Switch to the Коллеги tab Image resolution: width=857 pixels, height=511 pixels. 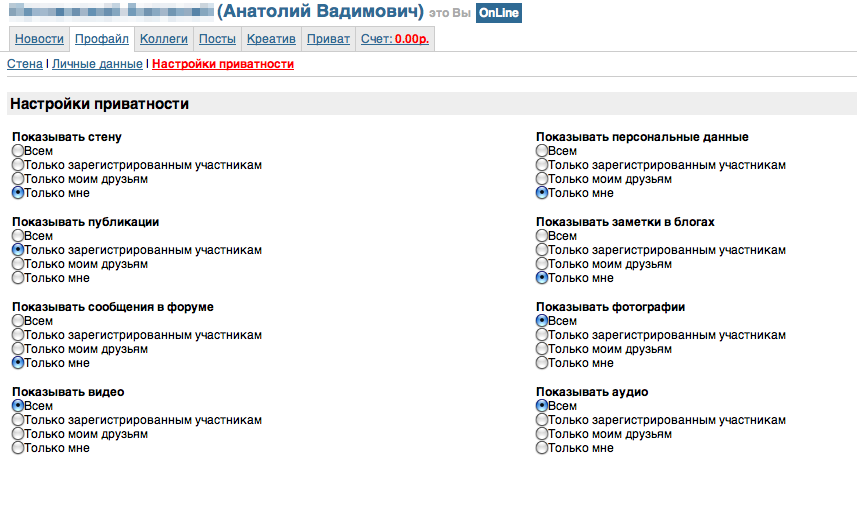pyautogui.click(x=163, y=39)
